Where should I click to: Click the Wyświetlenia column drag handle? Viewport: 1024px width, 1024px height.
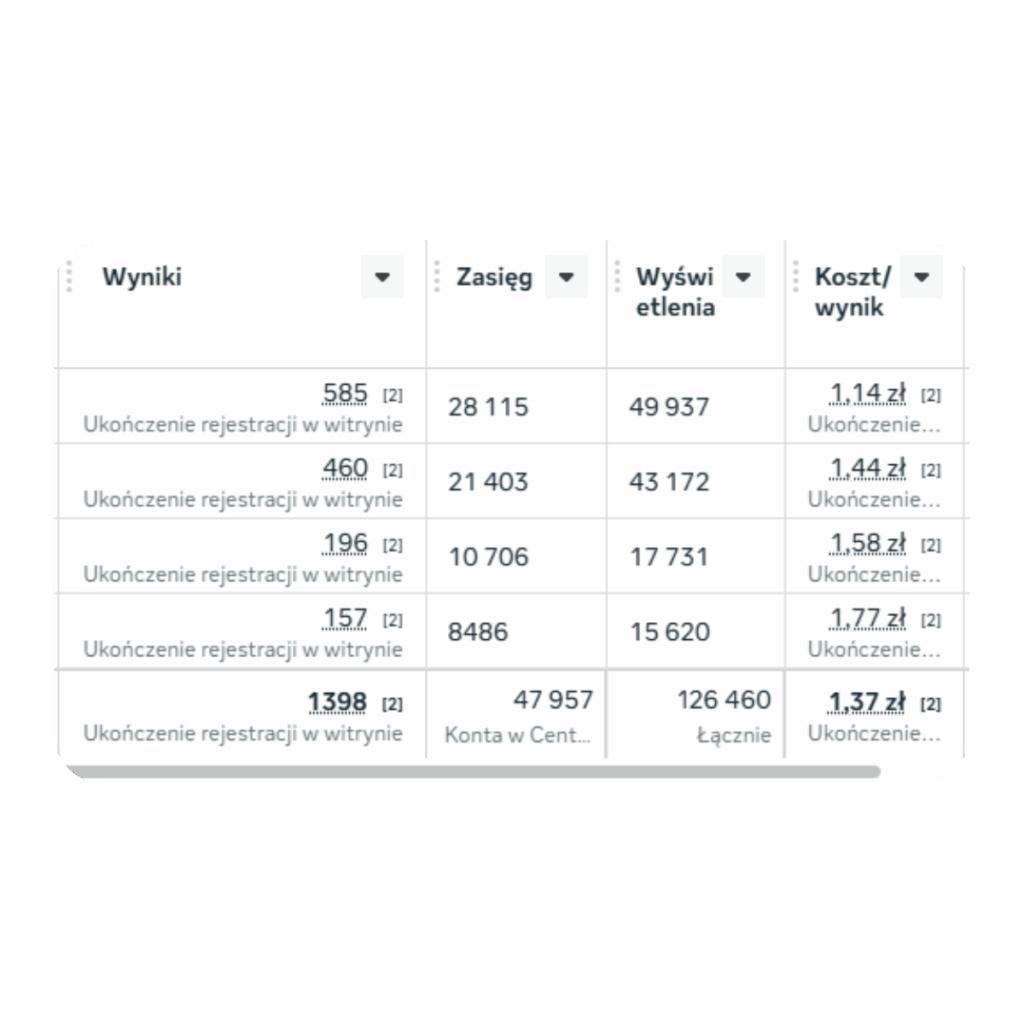[617, 277]
